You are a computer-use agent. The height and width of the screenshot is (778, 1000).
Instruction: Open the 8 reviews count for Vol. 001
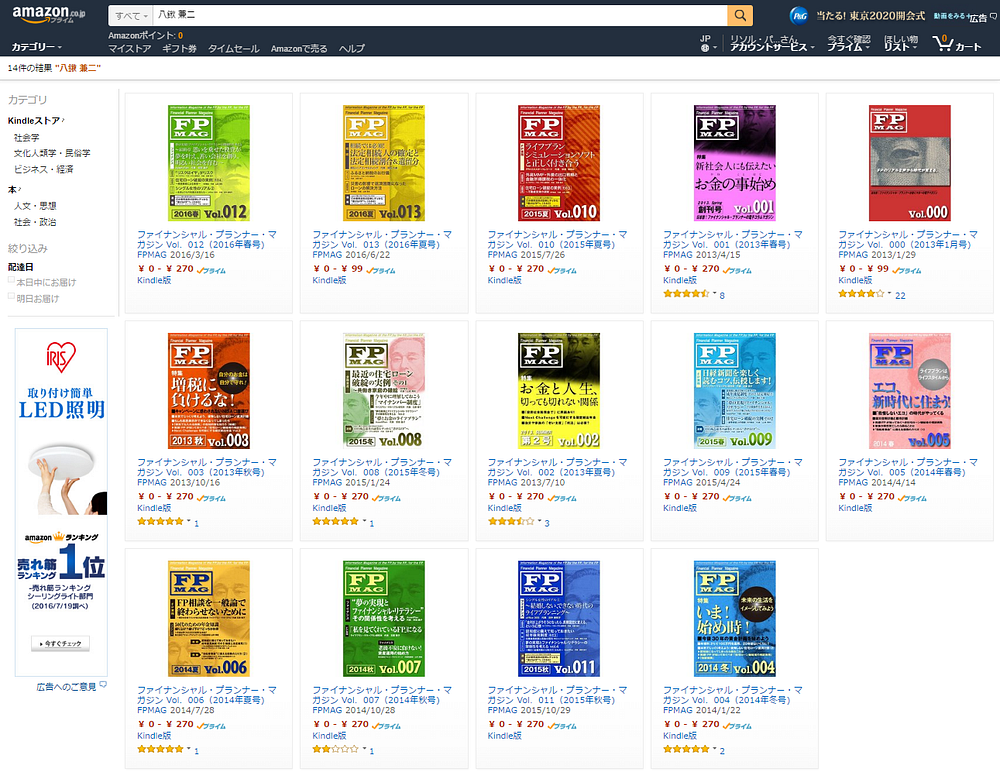[x=722, y=295]
